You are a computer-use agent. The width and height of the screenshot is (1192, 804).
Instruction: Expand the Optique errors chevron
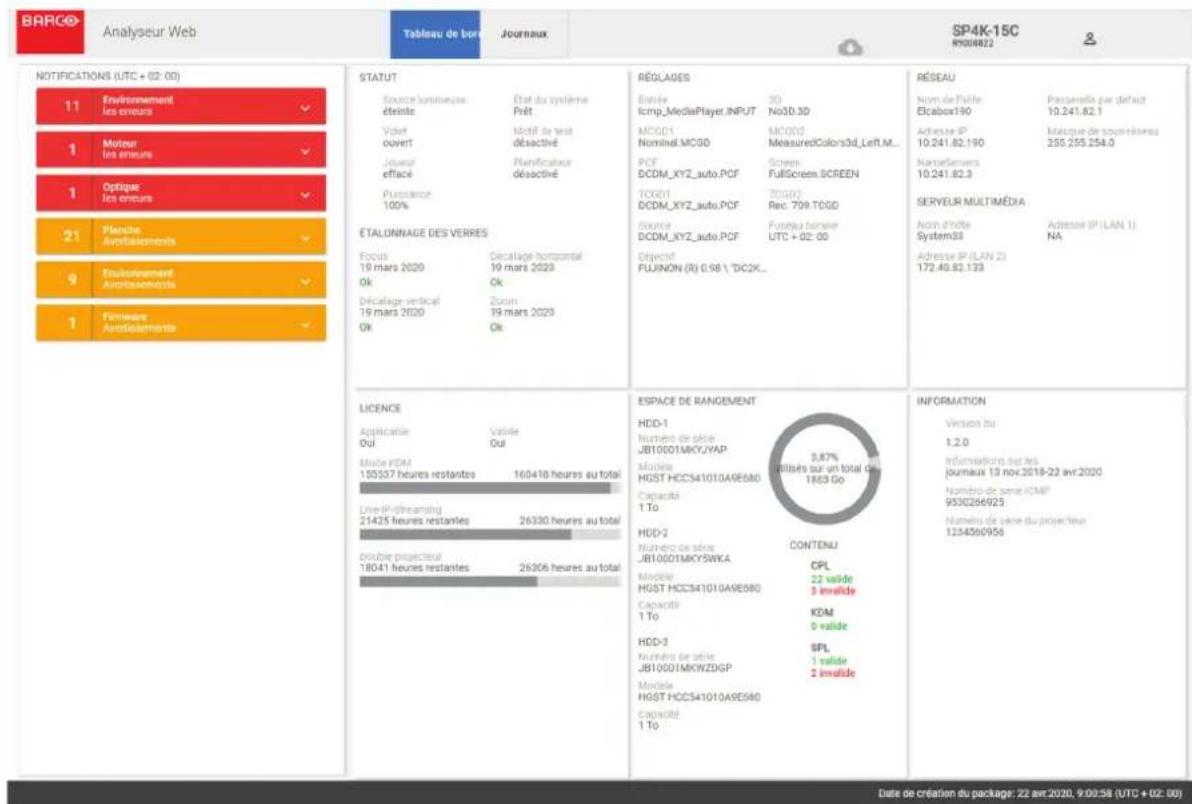pos(305,195)
